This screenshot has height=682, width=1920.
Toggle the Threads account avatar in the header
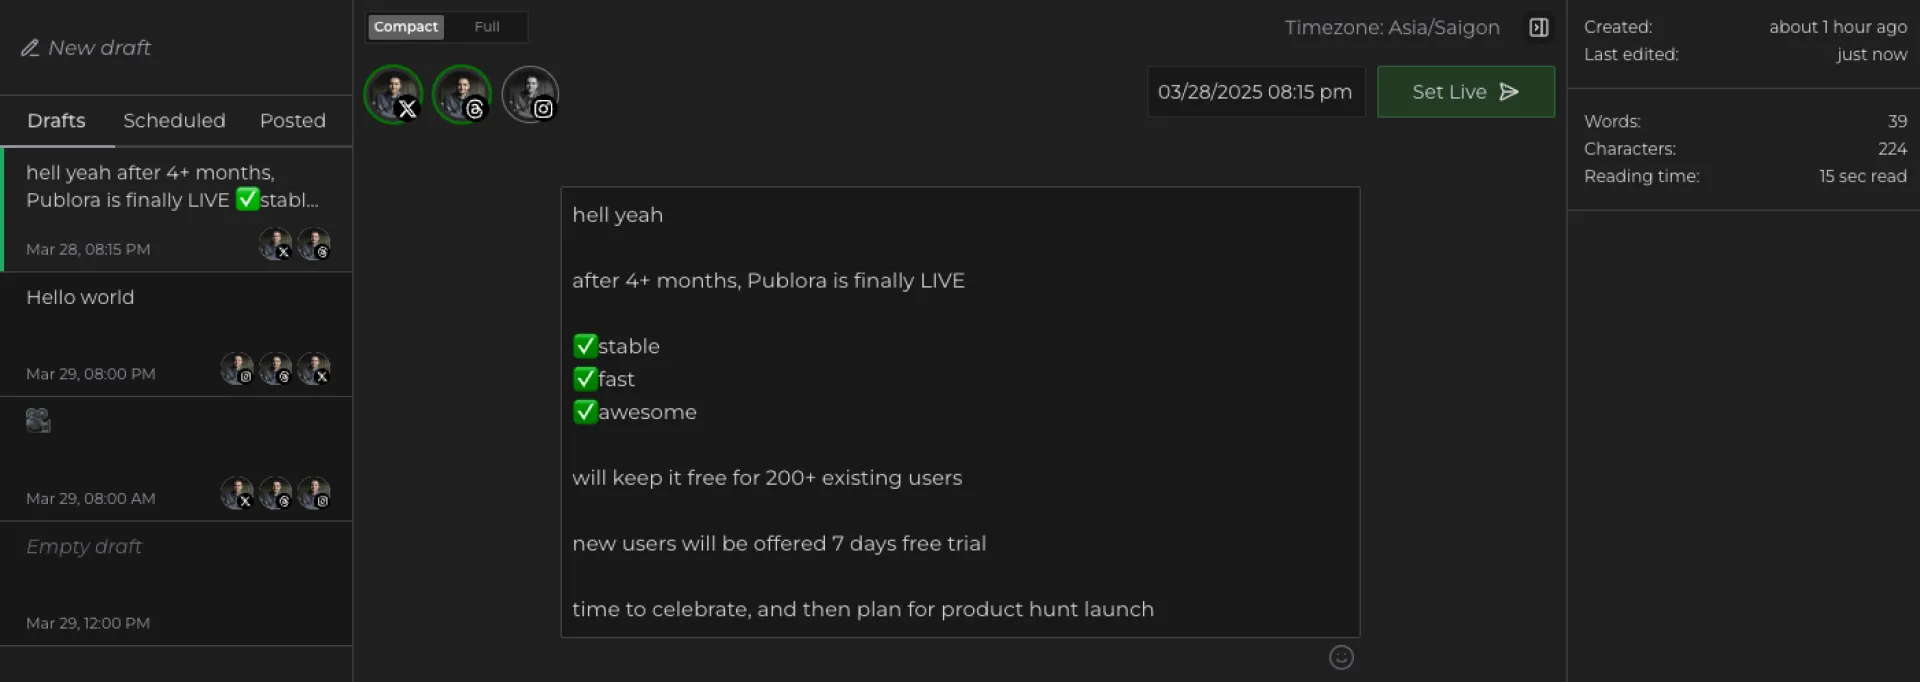tap(461, 95)
